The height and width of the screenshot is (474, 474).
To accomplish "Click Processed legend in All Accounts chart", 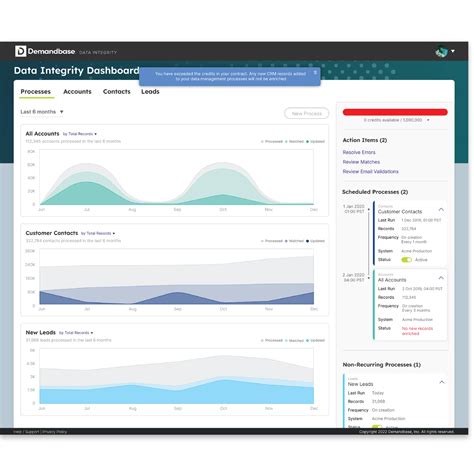I will pos(272,141).
